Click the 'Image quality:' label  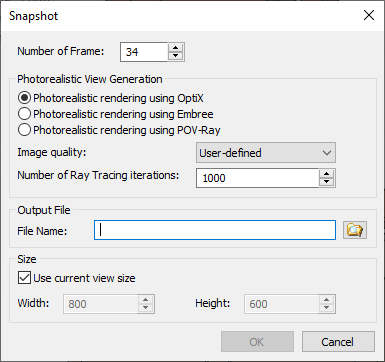52,152
